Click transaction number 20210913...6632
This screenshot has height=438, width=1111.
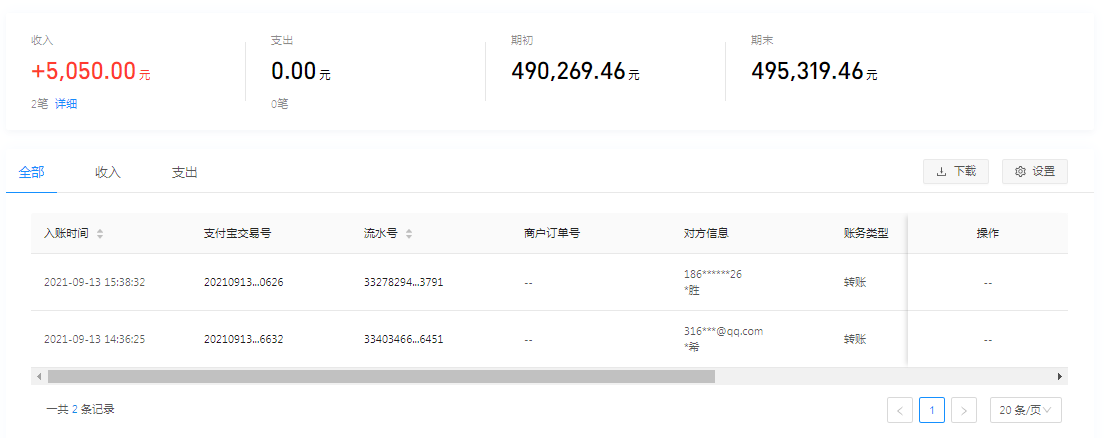tap(243, 339)
